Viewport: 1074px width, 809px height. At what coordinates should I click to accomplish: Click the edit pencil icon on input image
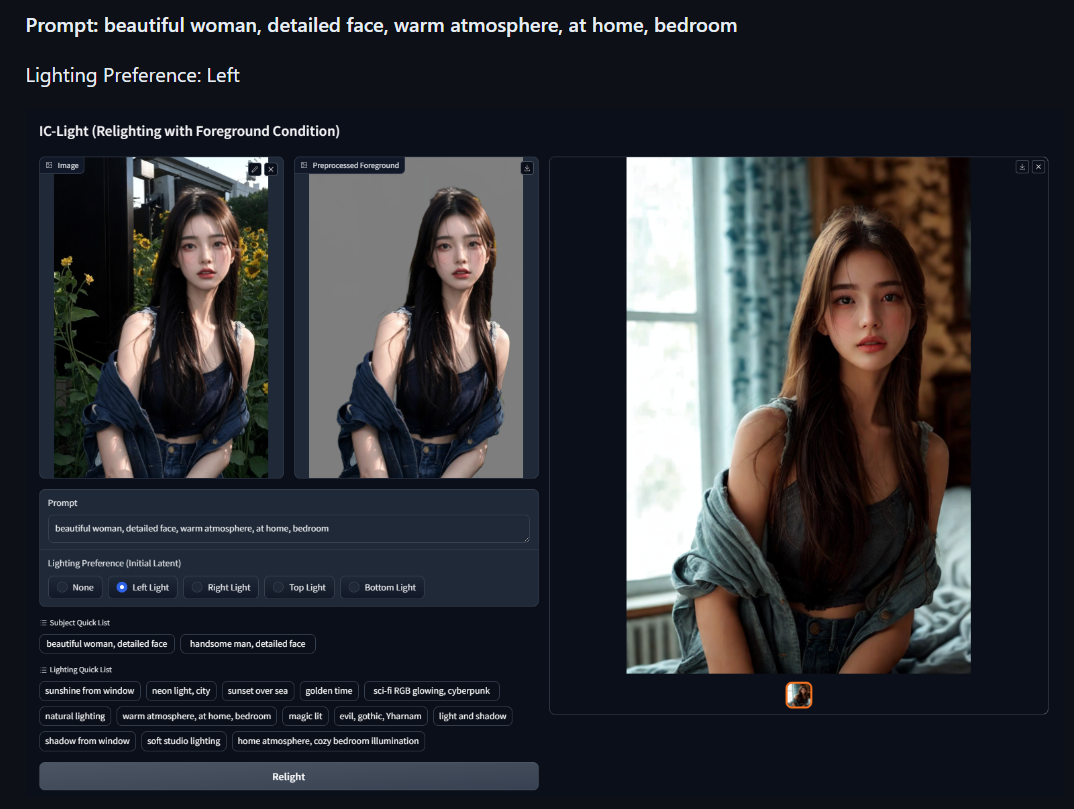255,169
